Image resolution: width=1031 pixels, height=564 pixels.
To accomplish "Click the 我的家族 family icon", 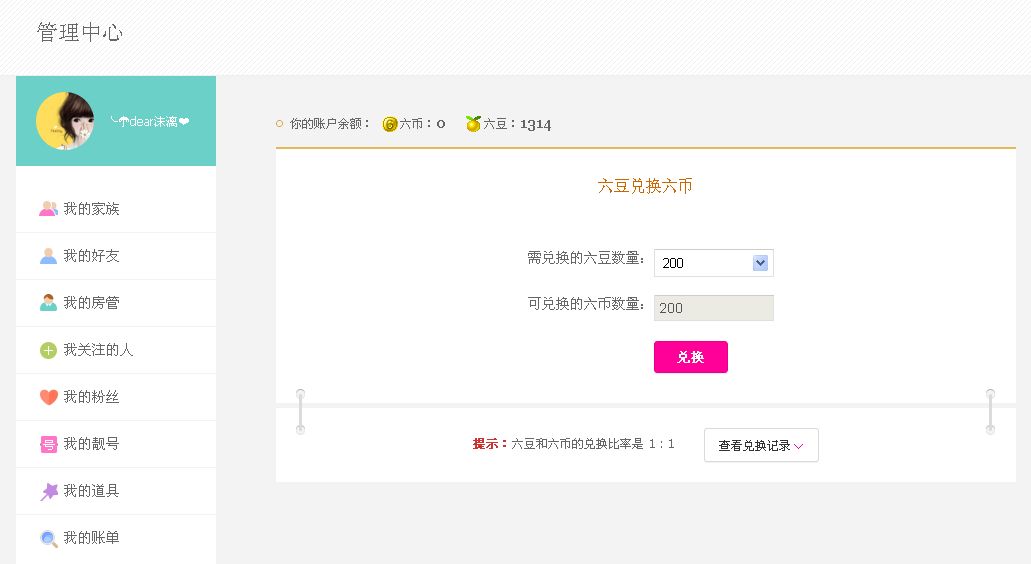I will [x=48, y=209].
